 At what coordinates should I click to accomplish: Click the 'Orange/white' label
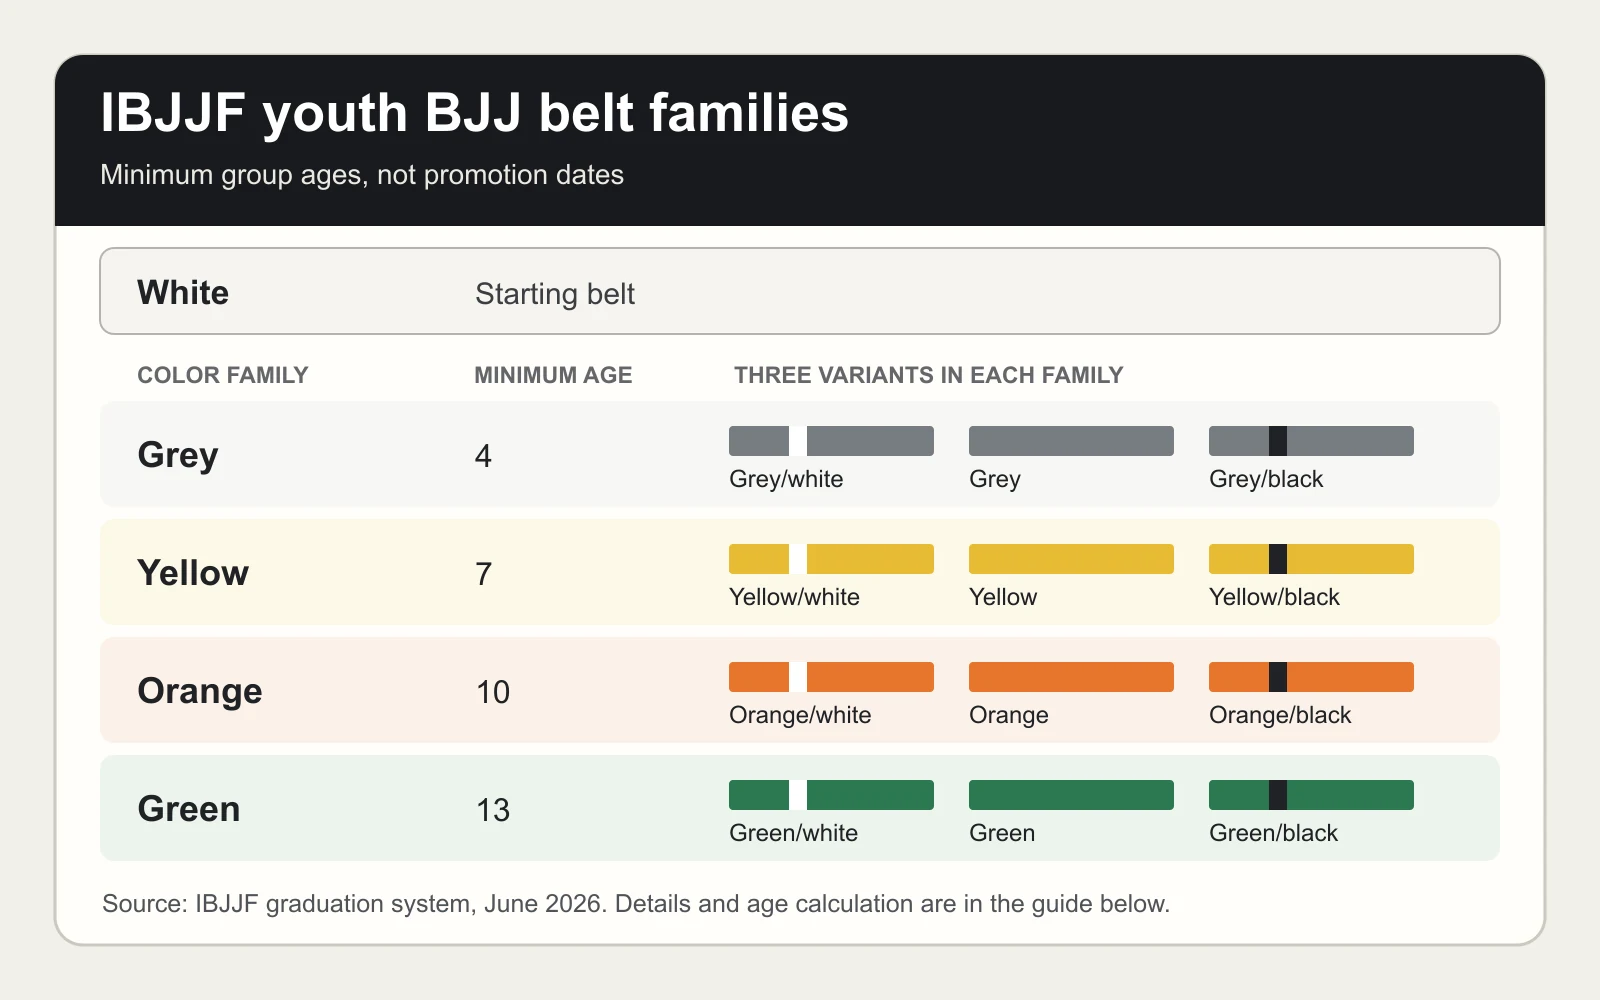pyautogui.click(x=800, y=715)
